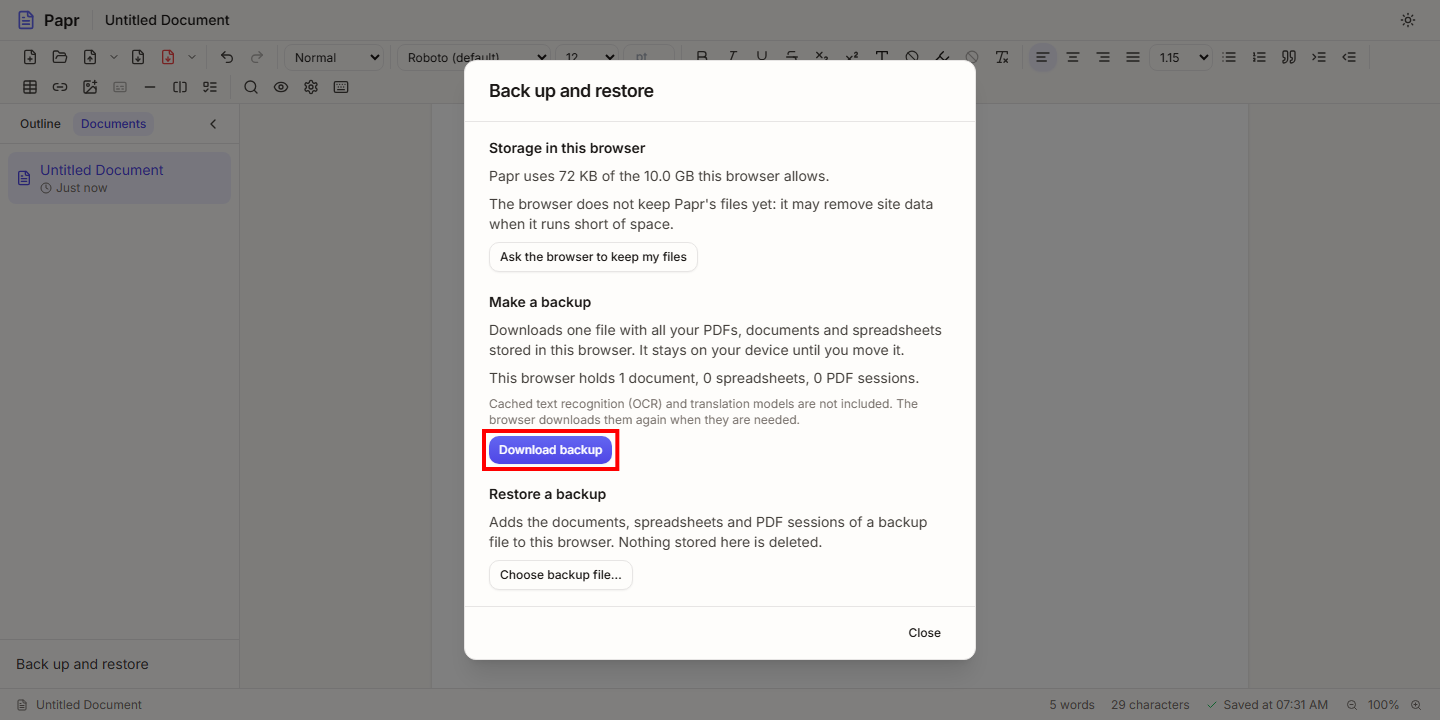Expand the PDF export options chevron
The width and height of the screenshot is (1440, 720).
192,57
